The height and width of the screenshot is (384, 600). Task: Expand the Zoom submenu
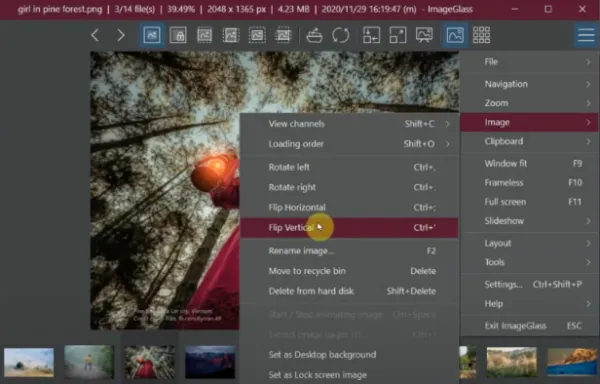(530, 103)
